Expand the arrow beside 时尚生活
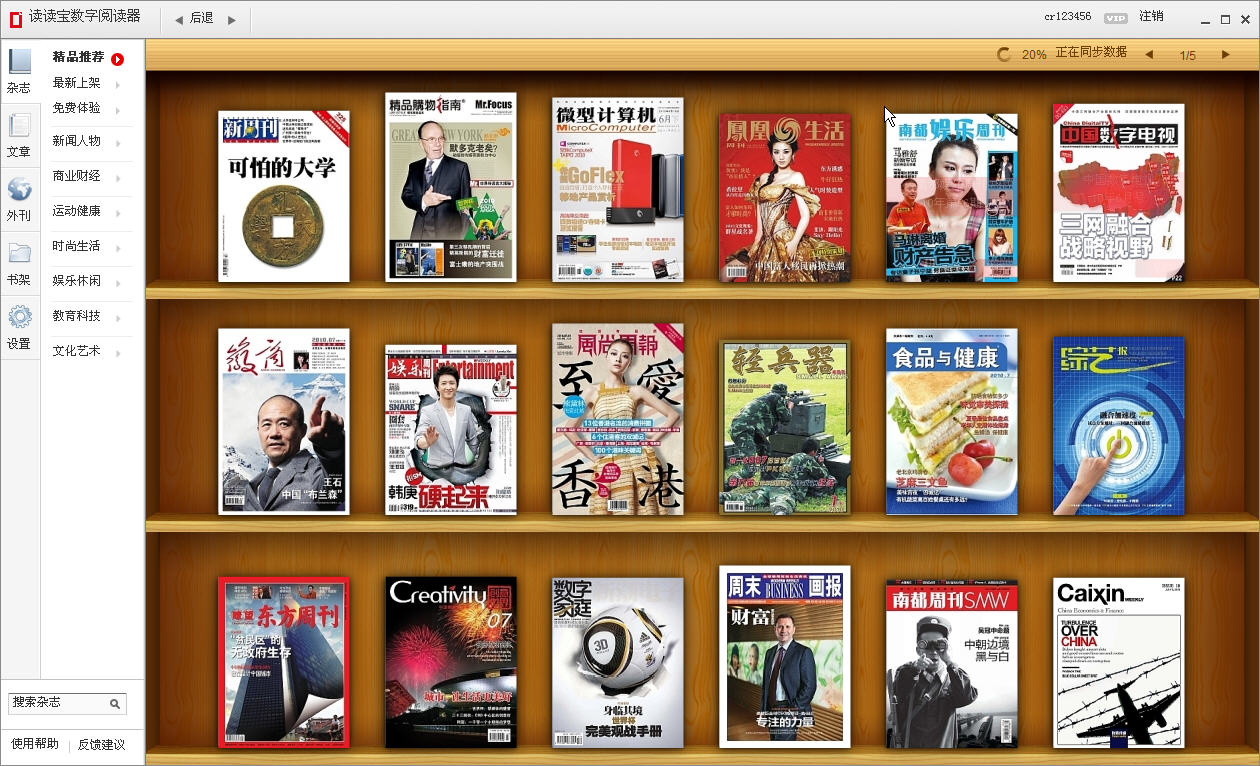Screen dimensions: 1260x766 (118, 248)
